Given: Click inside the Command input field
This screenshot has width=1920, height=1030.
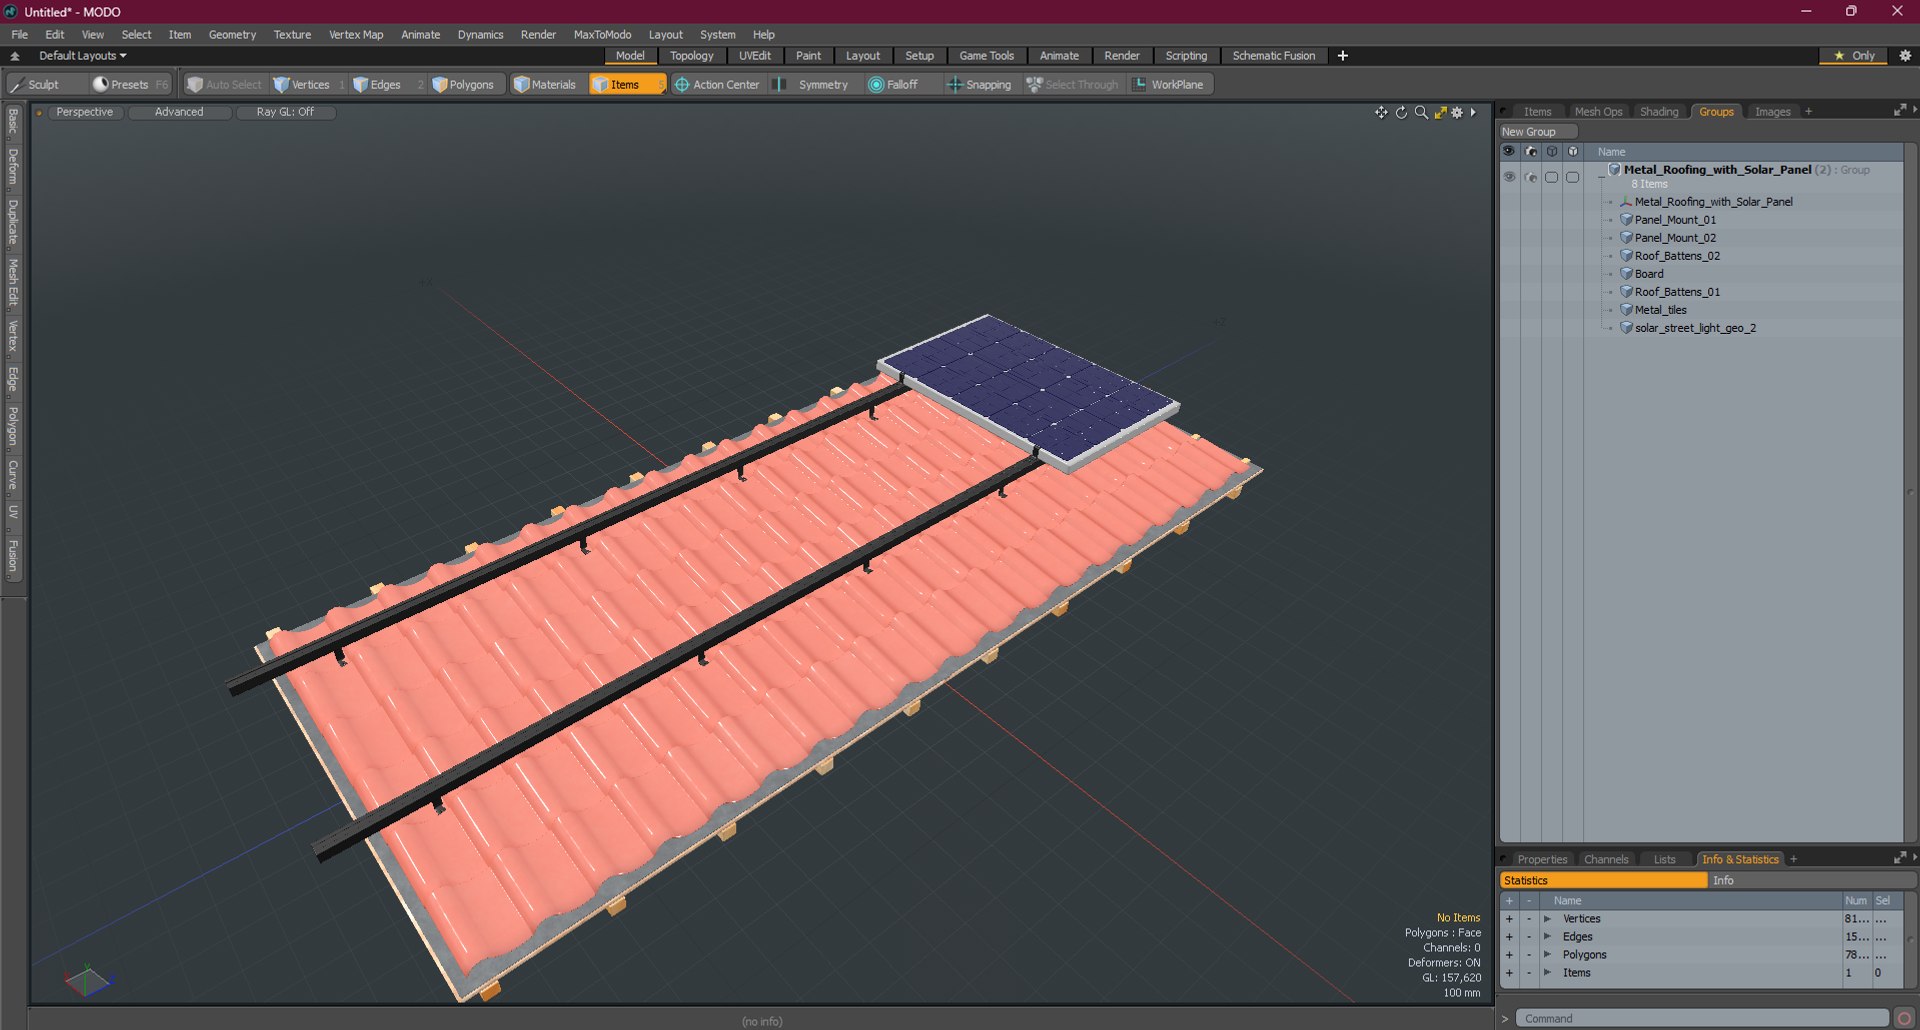Looking at the screenshot, I should (1700, 1018).
